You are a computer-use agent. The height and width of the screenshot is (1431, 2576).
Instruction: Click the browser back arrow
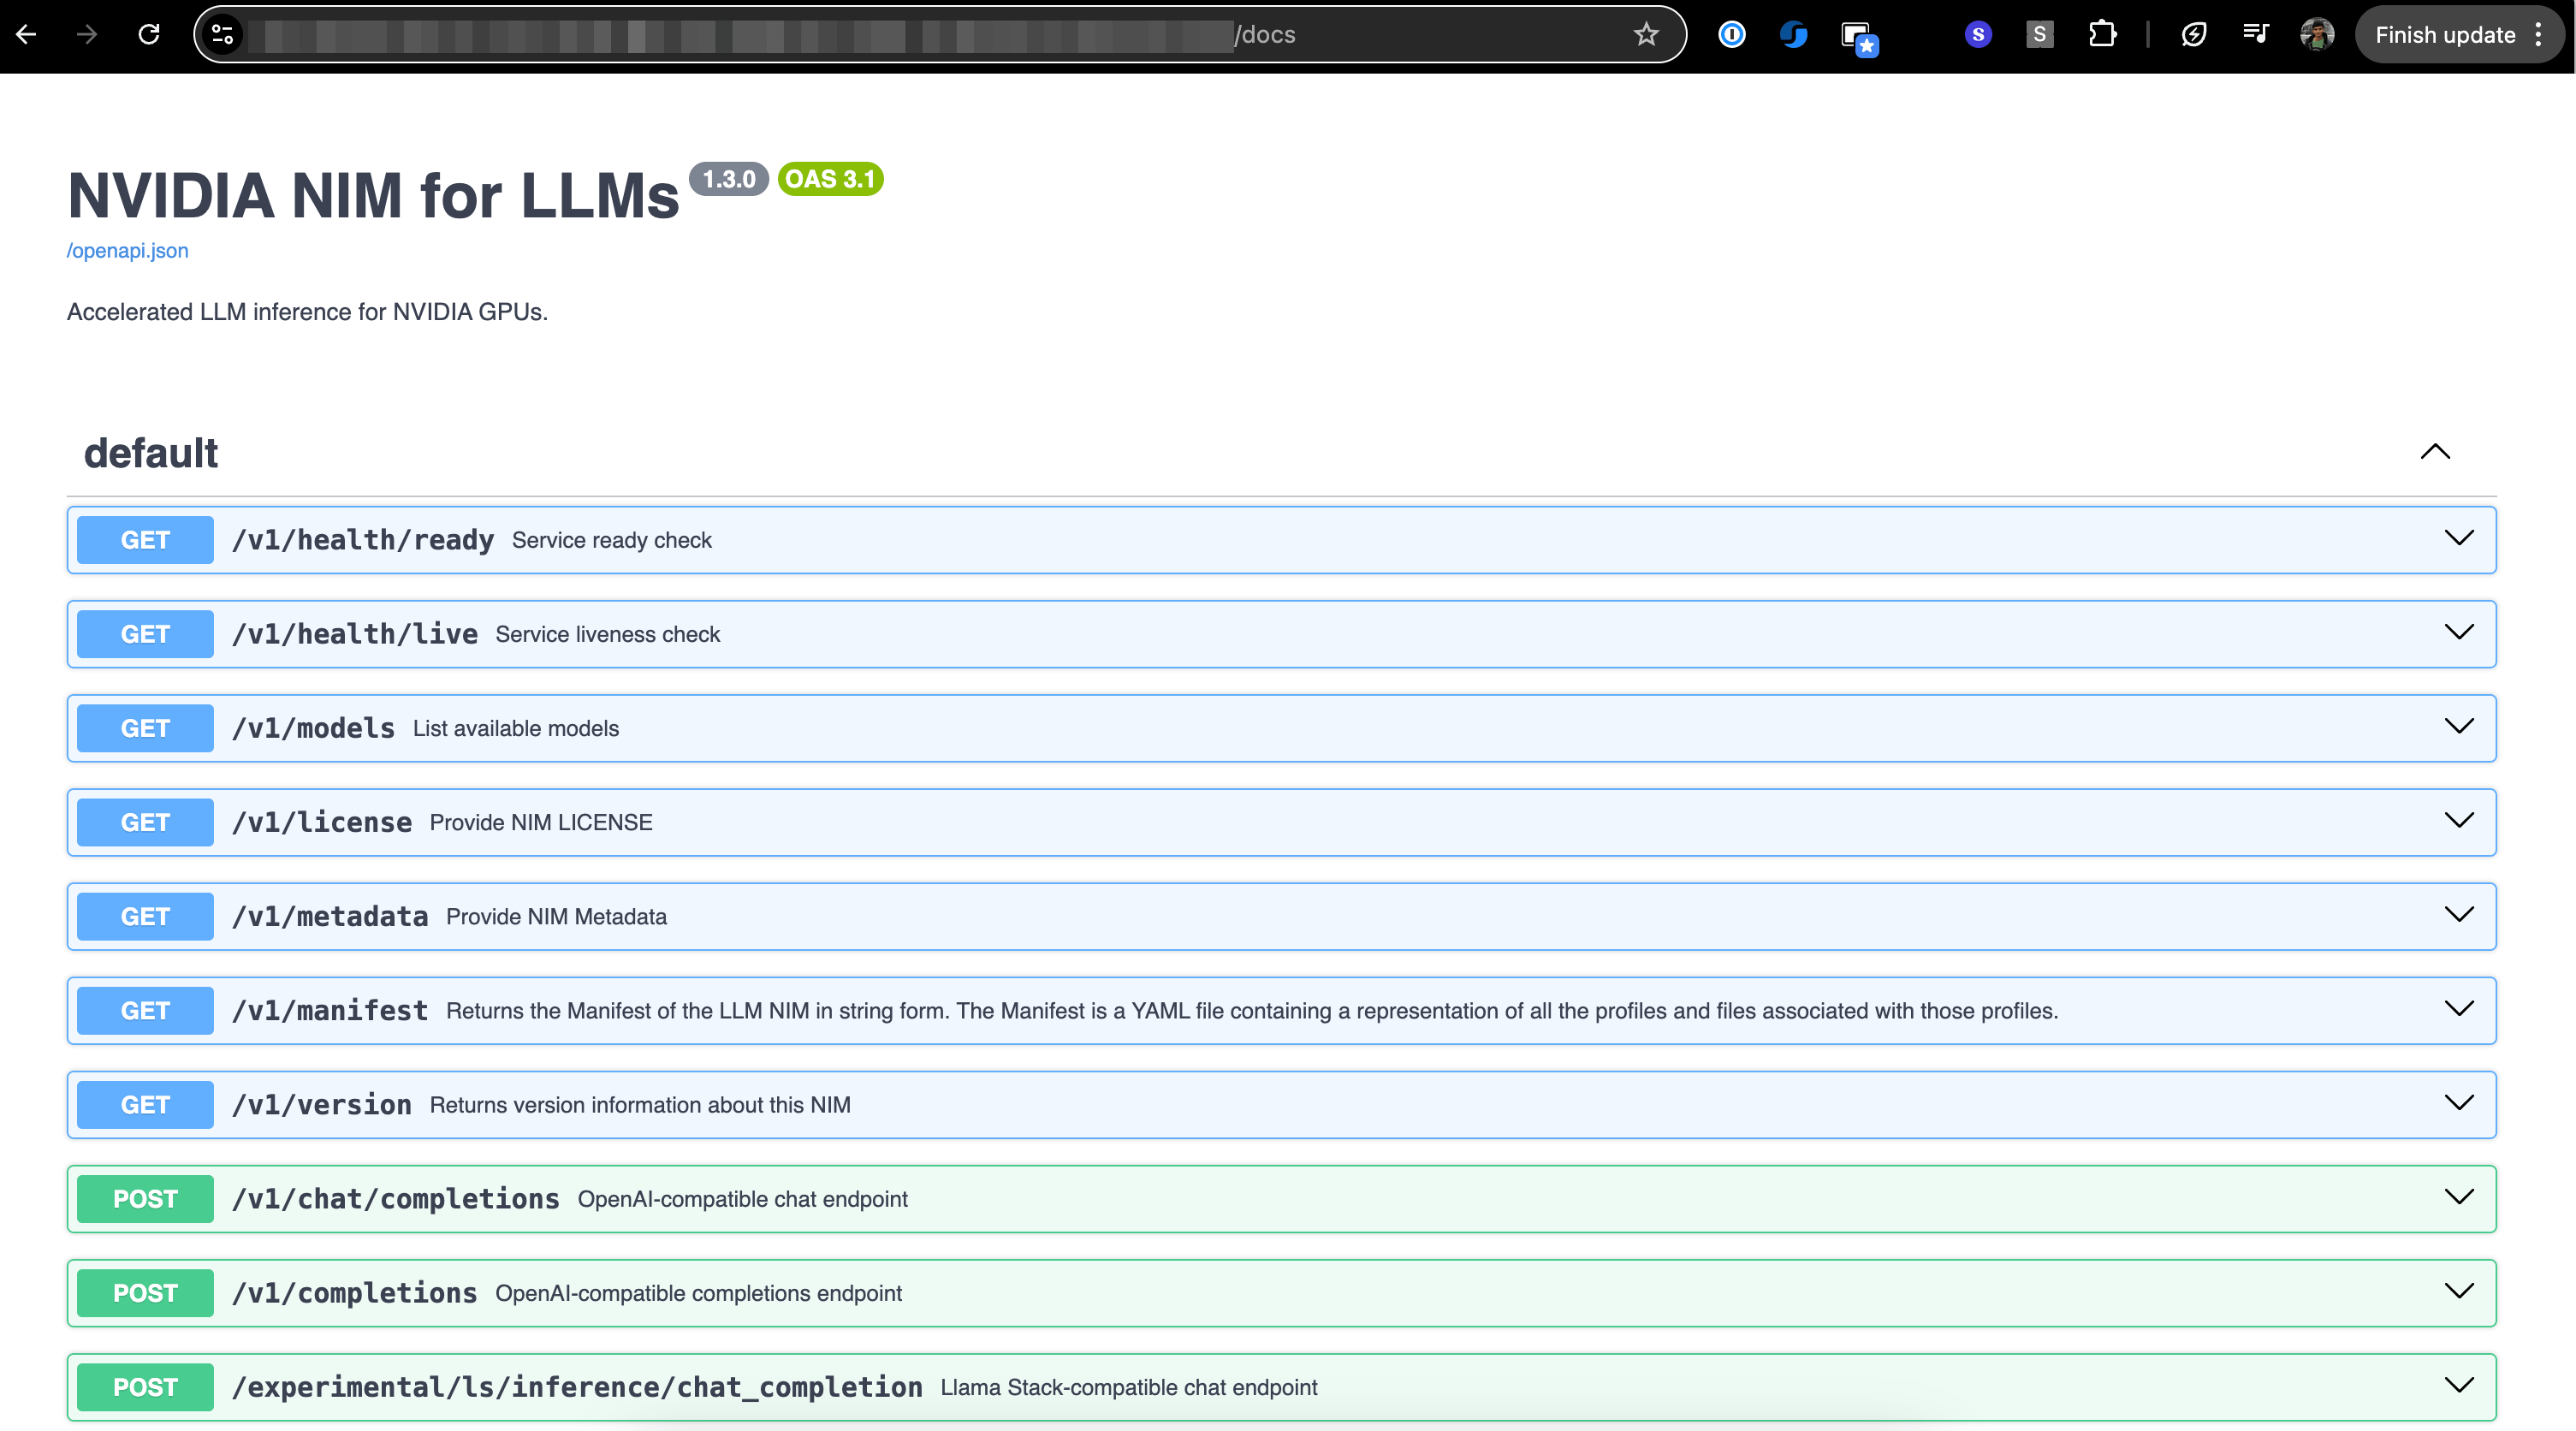pos(27,35)
